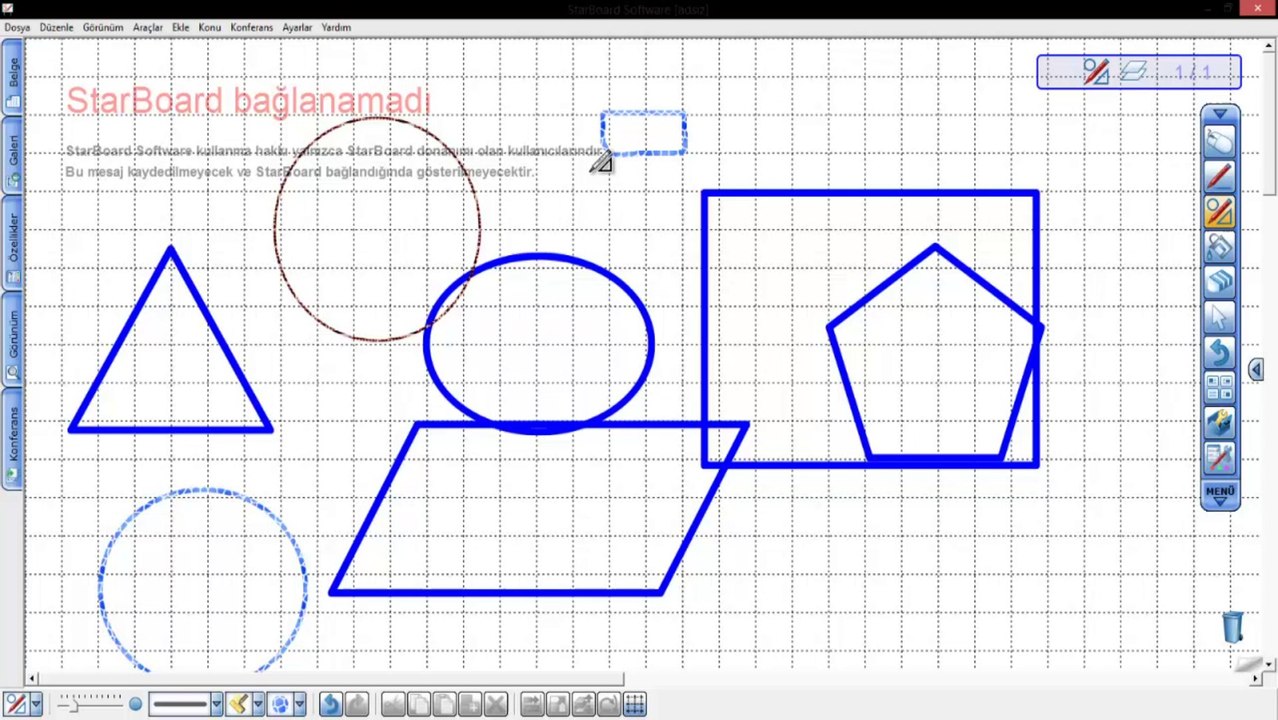Click the 'StarBoard bağlanamadı' heading text
Screen dimensions: 1278x720
[248, 100]
